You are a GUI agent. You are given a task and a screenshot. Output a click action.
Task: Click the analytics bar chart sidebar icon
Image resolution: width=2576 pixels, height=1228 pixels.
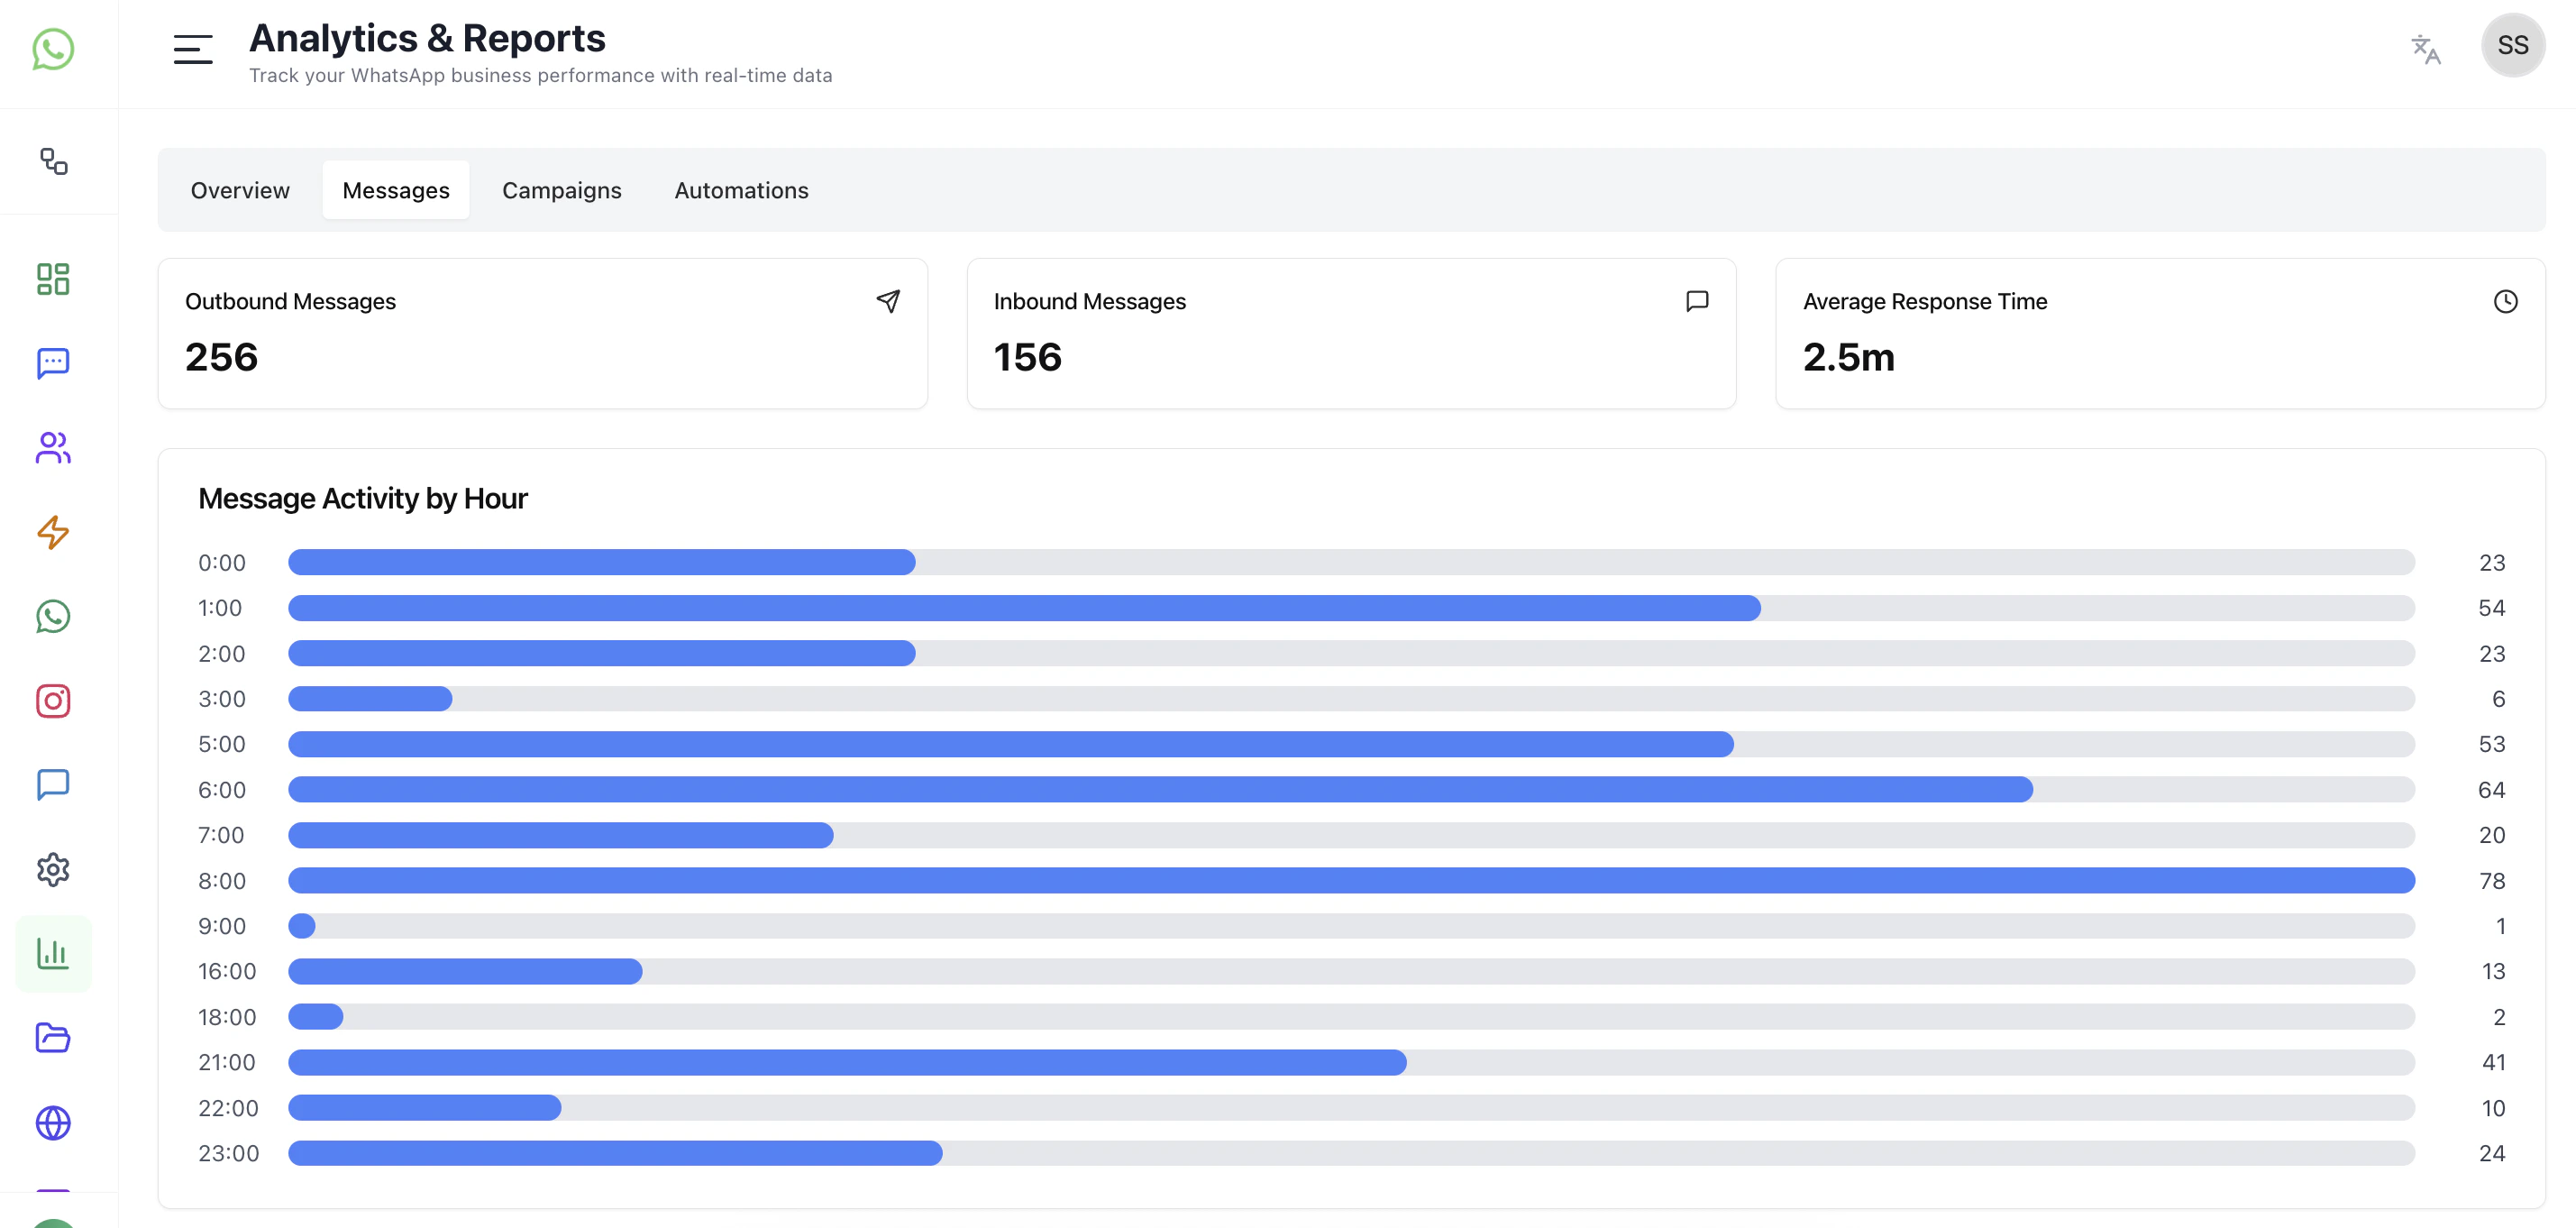(53, 954)
